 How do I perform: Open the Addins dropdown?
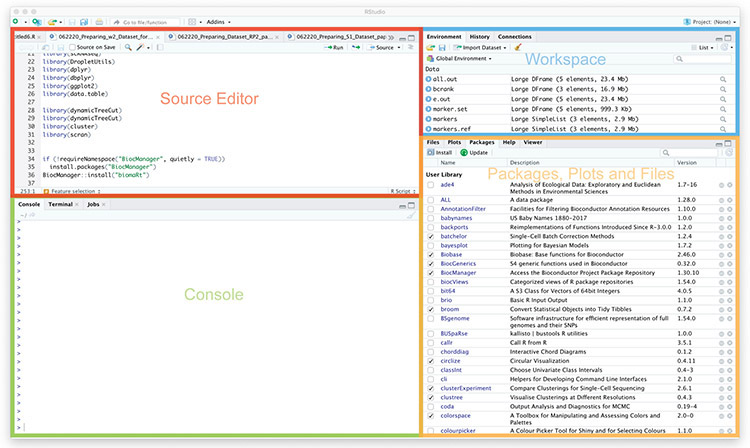(218, 22)
